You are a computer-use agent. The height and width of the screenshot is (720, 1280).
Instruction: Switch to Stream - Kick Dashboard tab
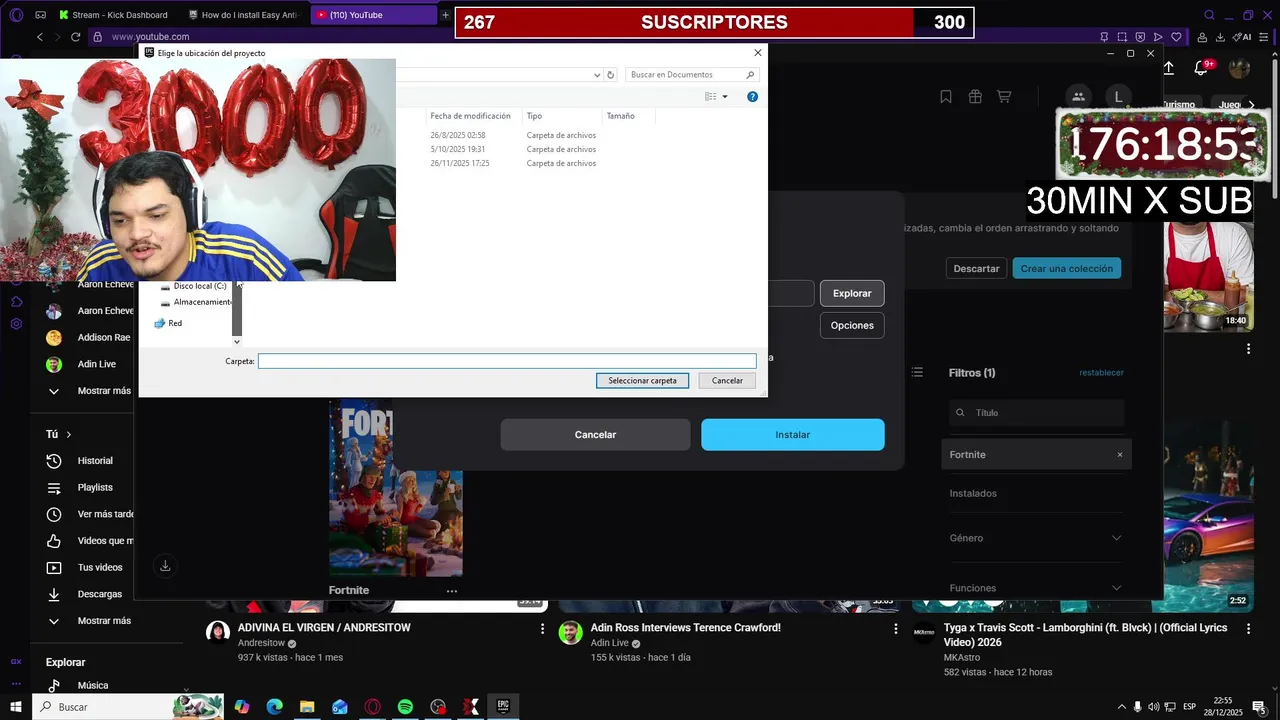pyautogui.click(x=113, y=15)
